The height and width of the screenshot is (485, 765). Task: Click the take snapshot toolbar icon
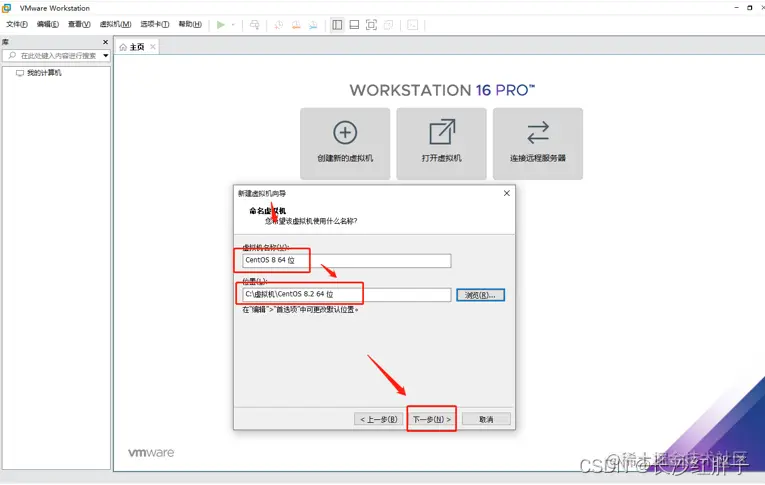click(x=279, y=25)
